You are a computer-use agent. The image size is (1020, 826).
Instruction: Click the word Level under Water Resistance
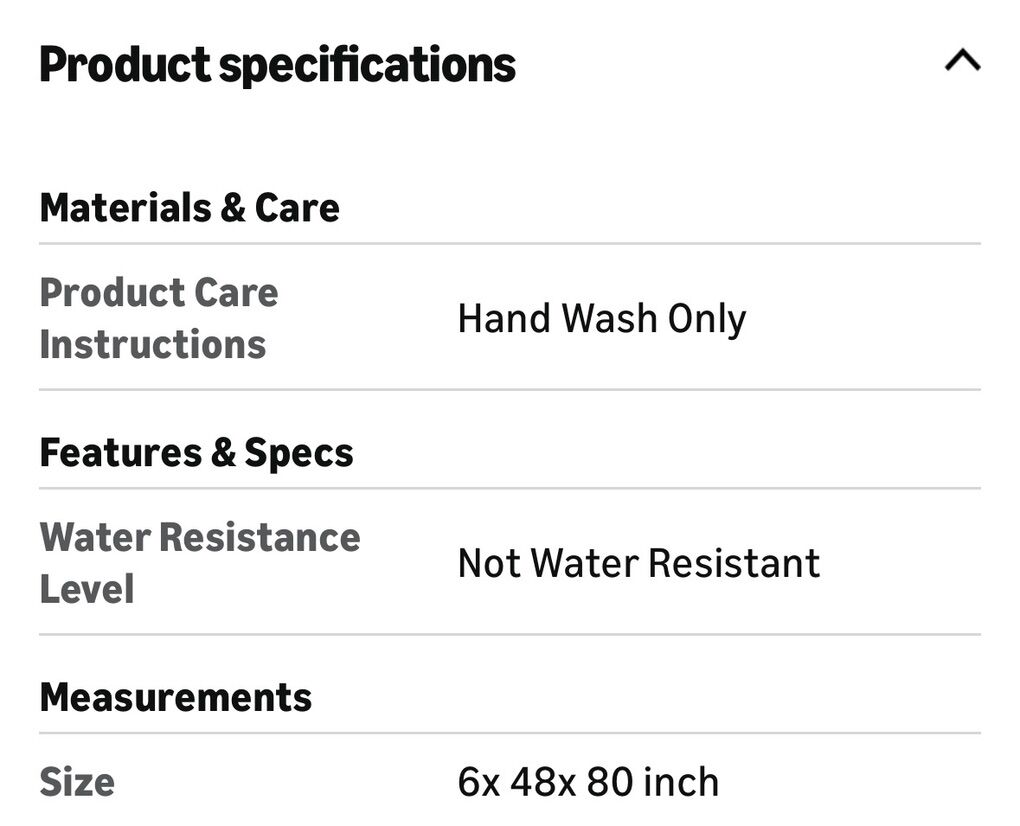pyautogui.click(x=87, y=589)
